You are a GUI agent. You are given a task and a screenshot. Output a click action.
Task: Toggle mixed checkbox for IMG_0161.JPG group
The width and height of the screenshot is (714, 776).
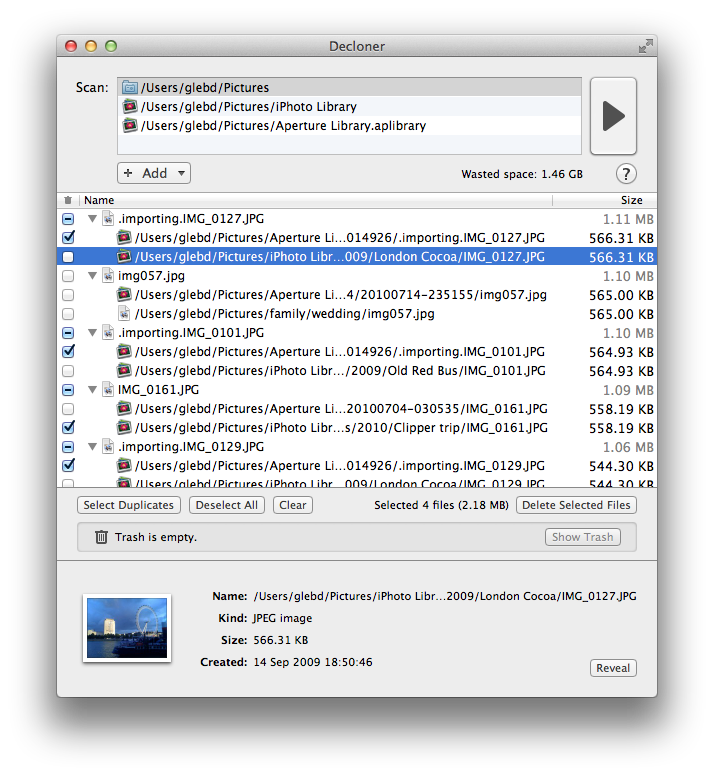click(x=68, y=389)
